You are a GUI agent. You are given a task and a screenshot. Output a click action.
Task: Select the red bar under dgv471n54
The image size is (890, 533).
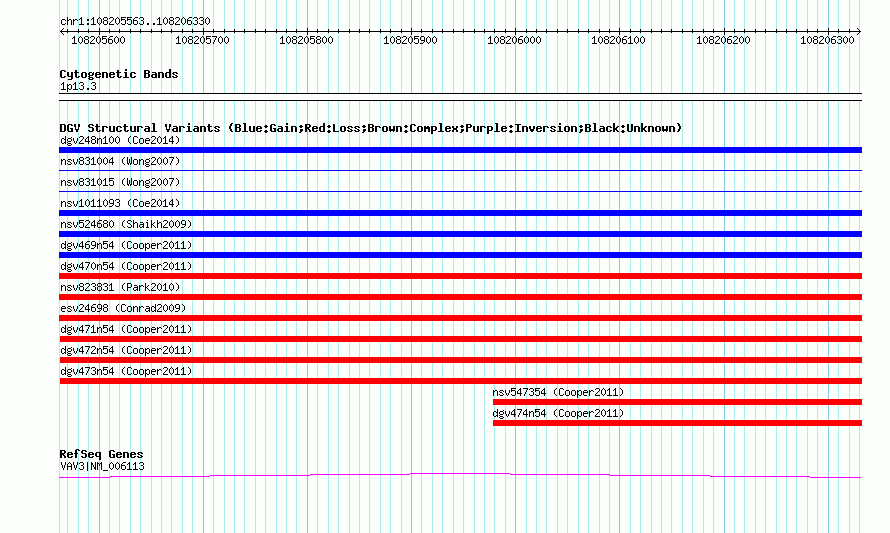click(x=460, y=339)
